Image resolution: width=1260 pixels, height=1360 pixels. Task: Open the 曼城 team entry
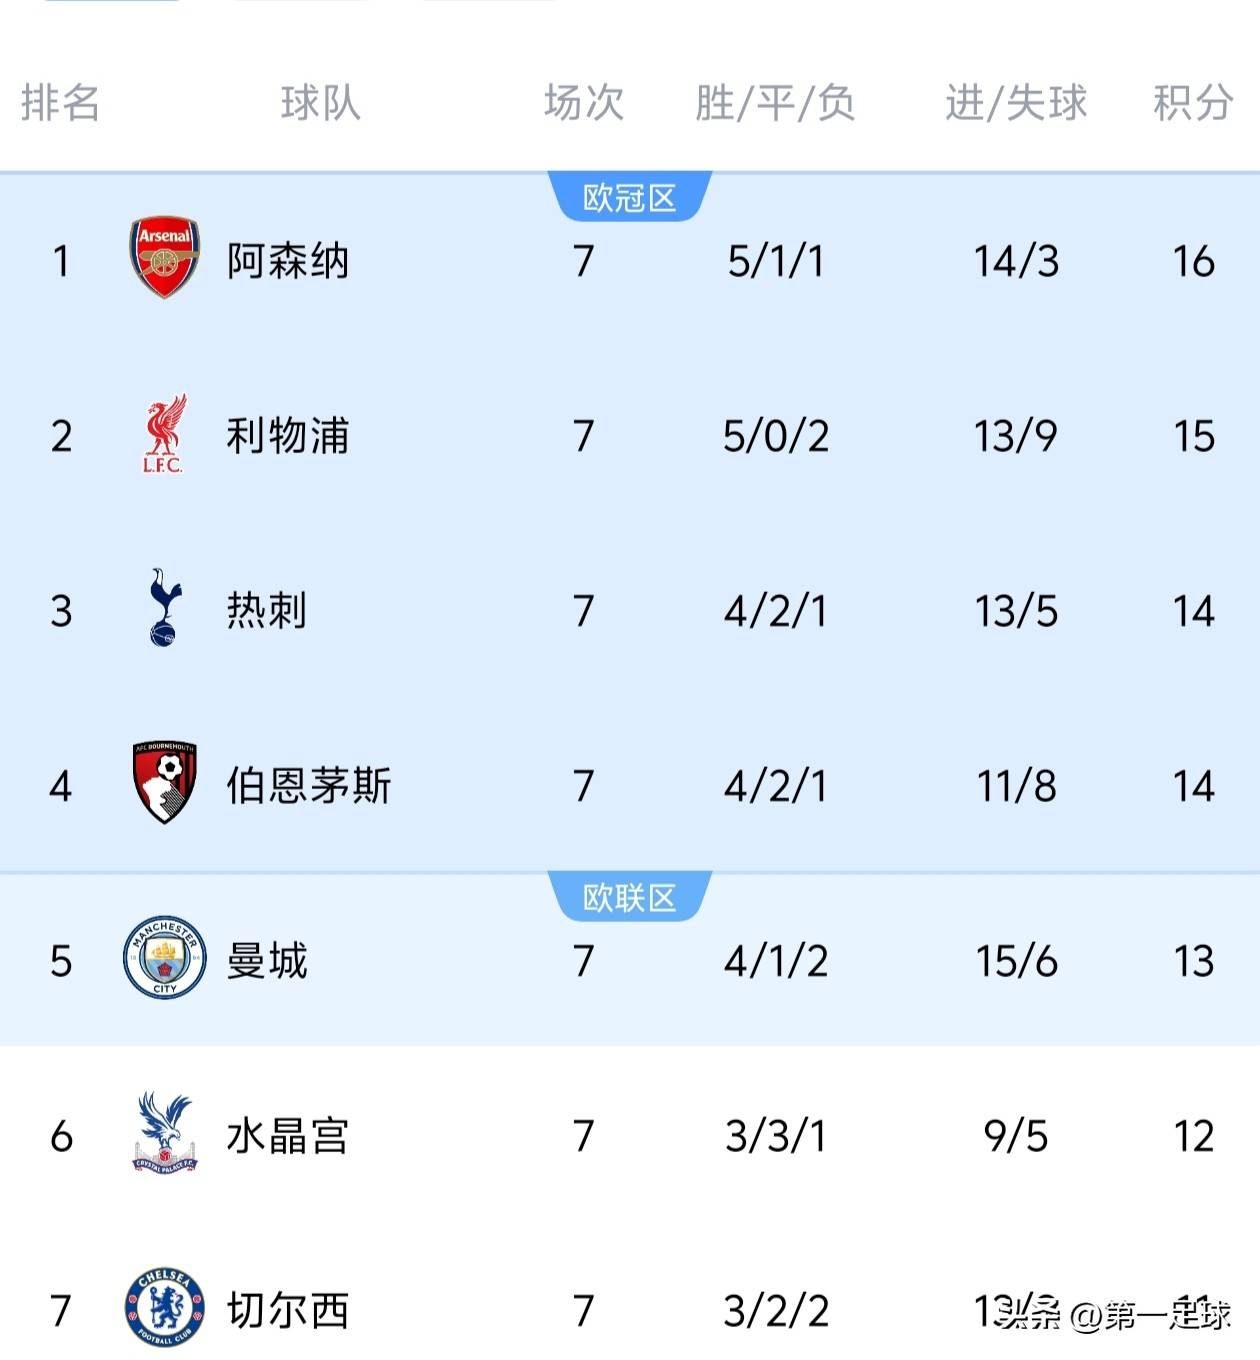(x=267, y=961)
